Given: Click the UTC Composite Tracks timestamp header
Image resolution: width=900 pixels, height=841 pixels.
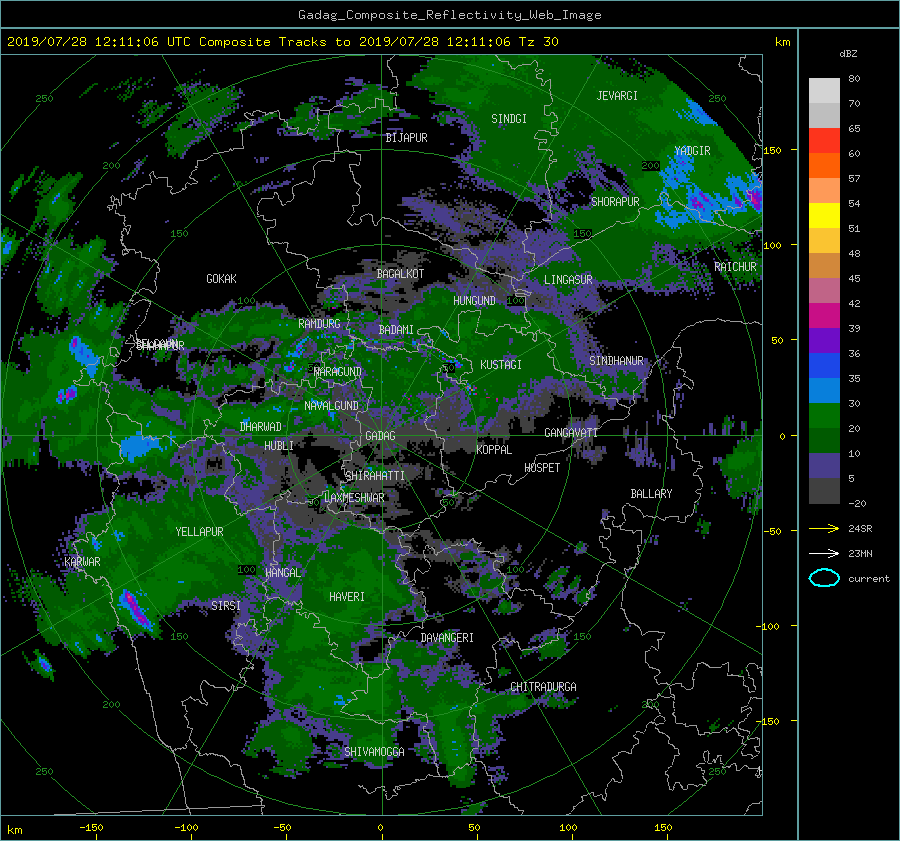Looking at the screenshot, I should coord(282,42).
